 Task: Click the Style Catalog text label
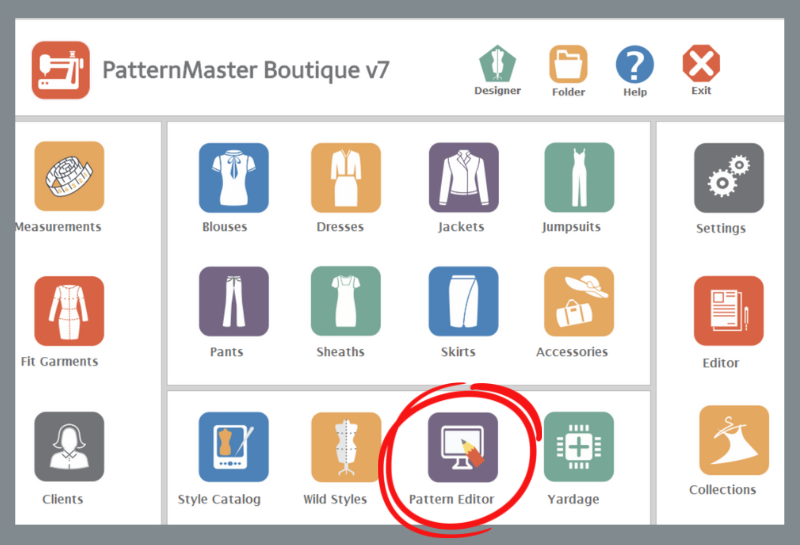219,500
